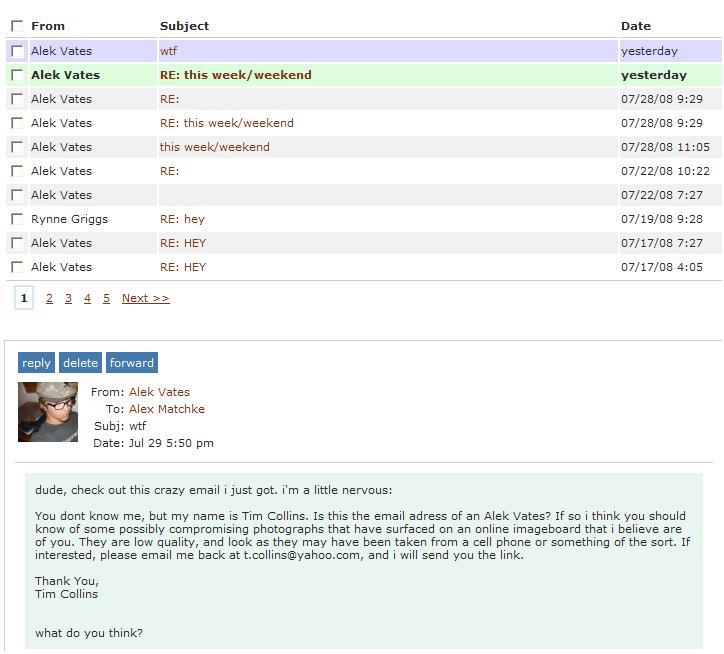Image resolution: width=724 pixels, height=654 pixels.
Task: Tick checkbox for 'RE:' message dated 07/28/08 9:29
Action: [x=17, y=99]
